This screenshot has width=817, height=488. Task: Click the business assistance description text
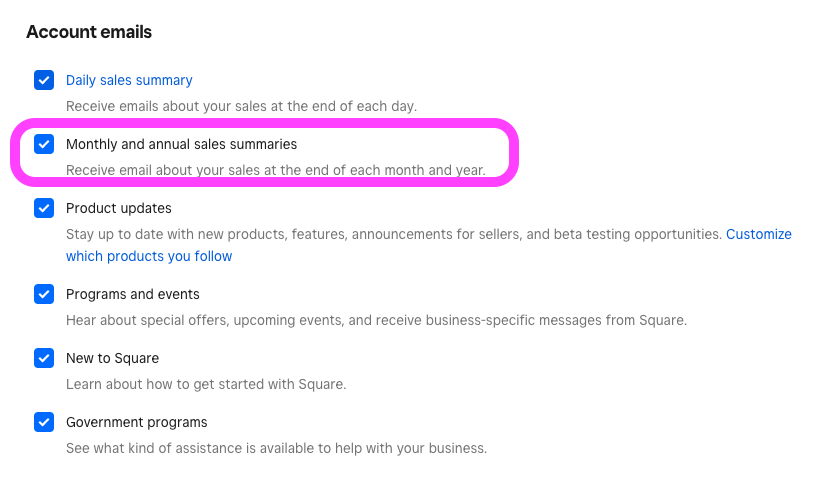(x=276, y=448)
